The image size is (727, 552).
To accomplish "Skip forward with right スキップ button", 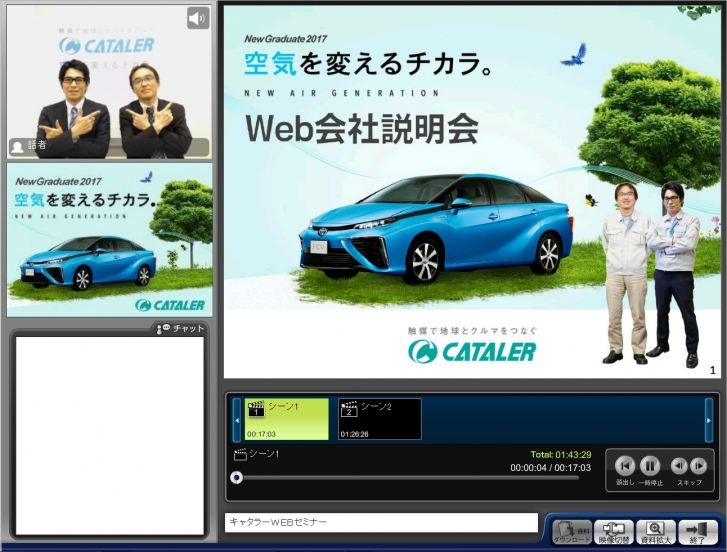I will (x=698, y=466).
